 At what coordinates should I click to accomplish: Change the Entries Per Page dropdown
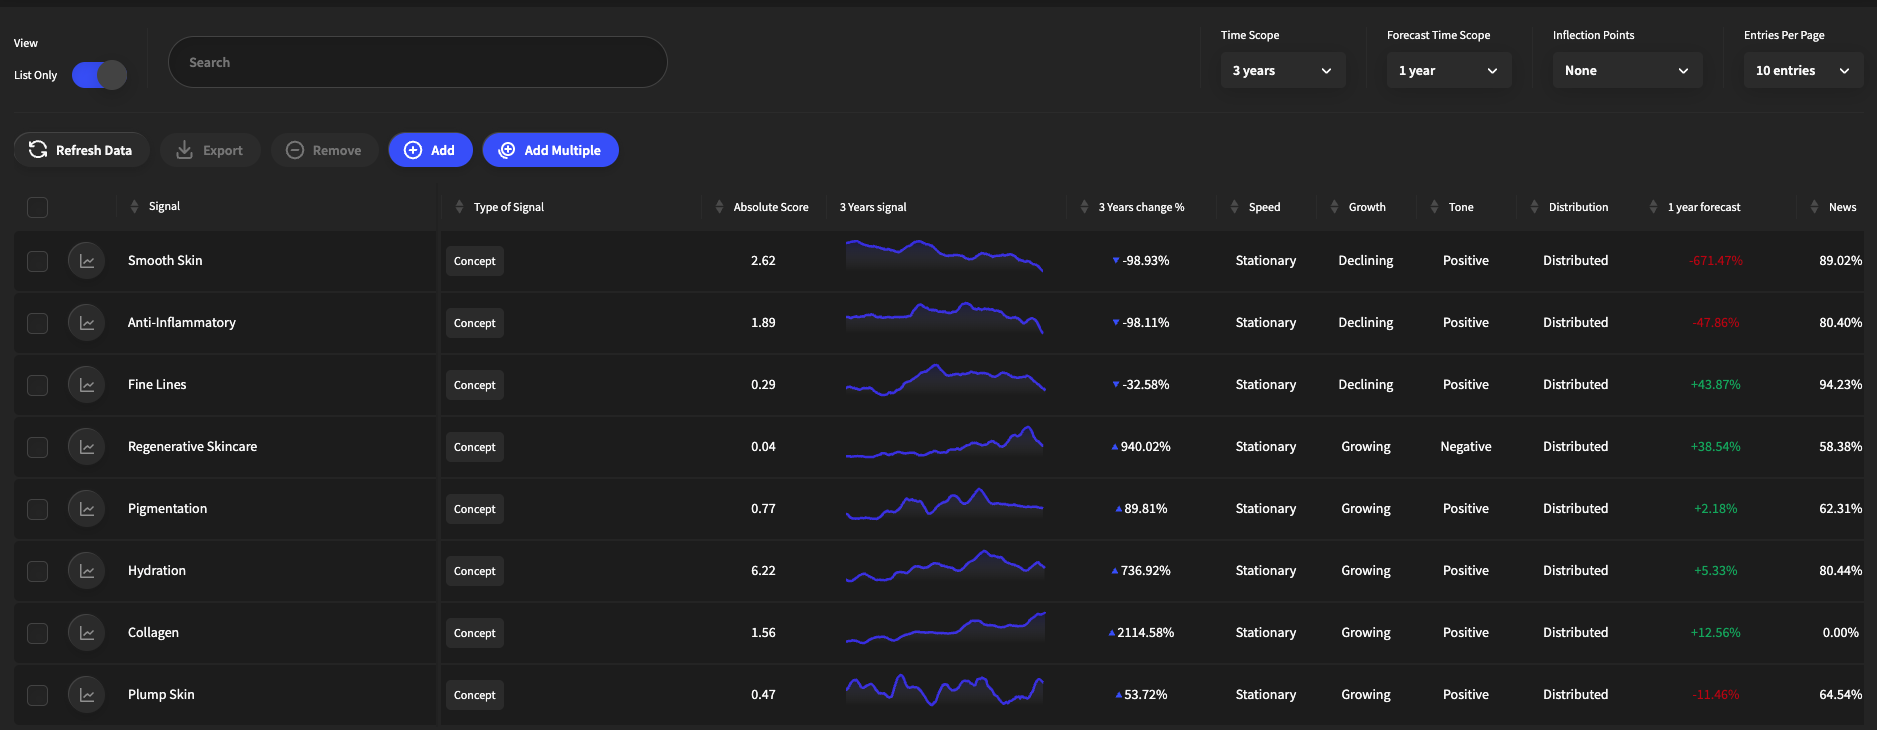(1802, 71)
